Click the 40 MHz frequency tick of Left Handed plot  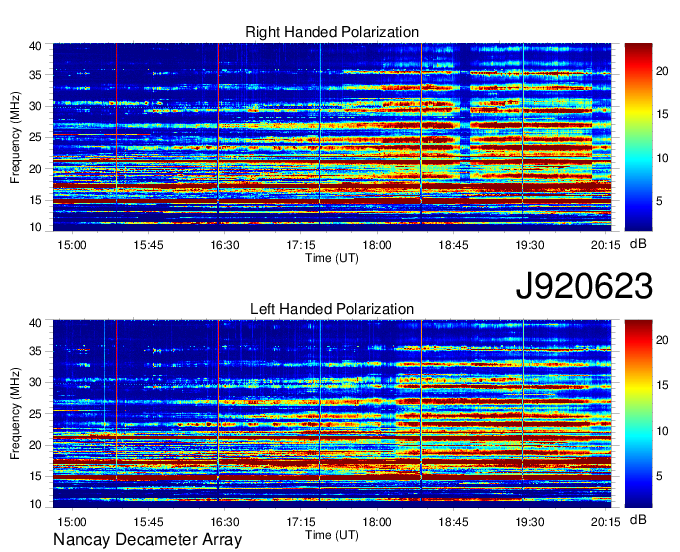(35, 323)
